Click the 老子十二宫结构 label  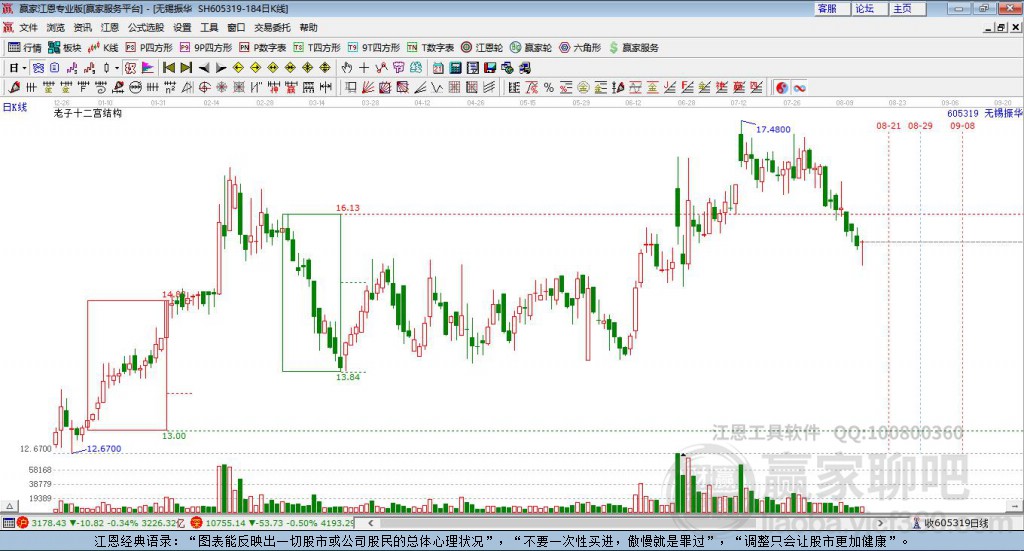pos(88,113)
